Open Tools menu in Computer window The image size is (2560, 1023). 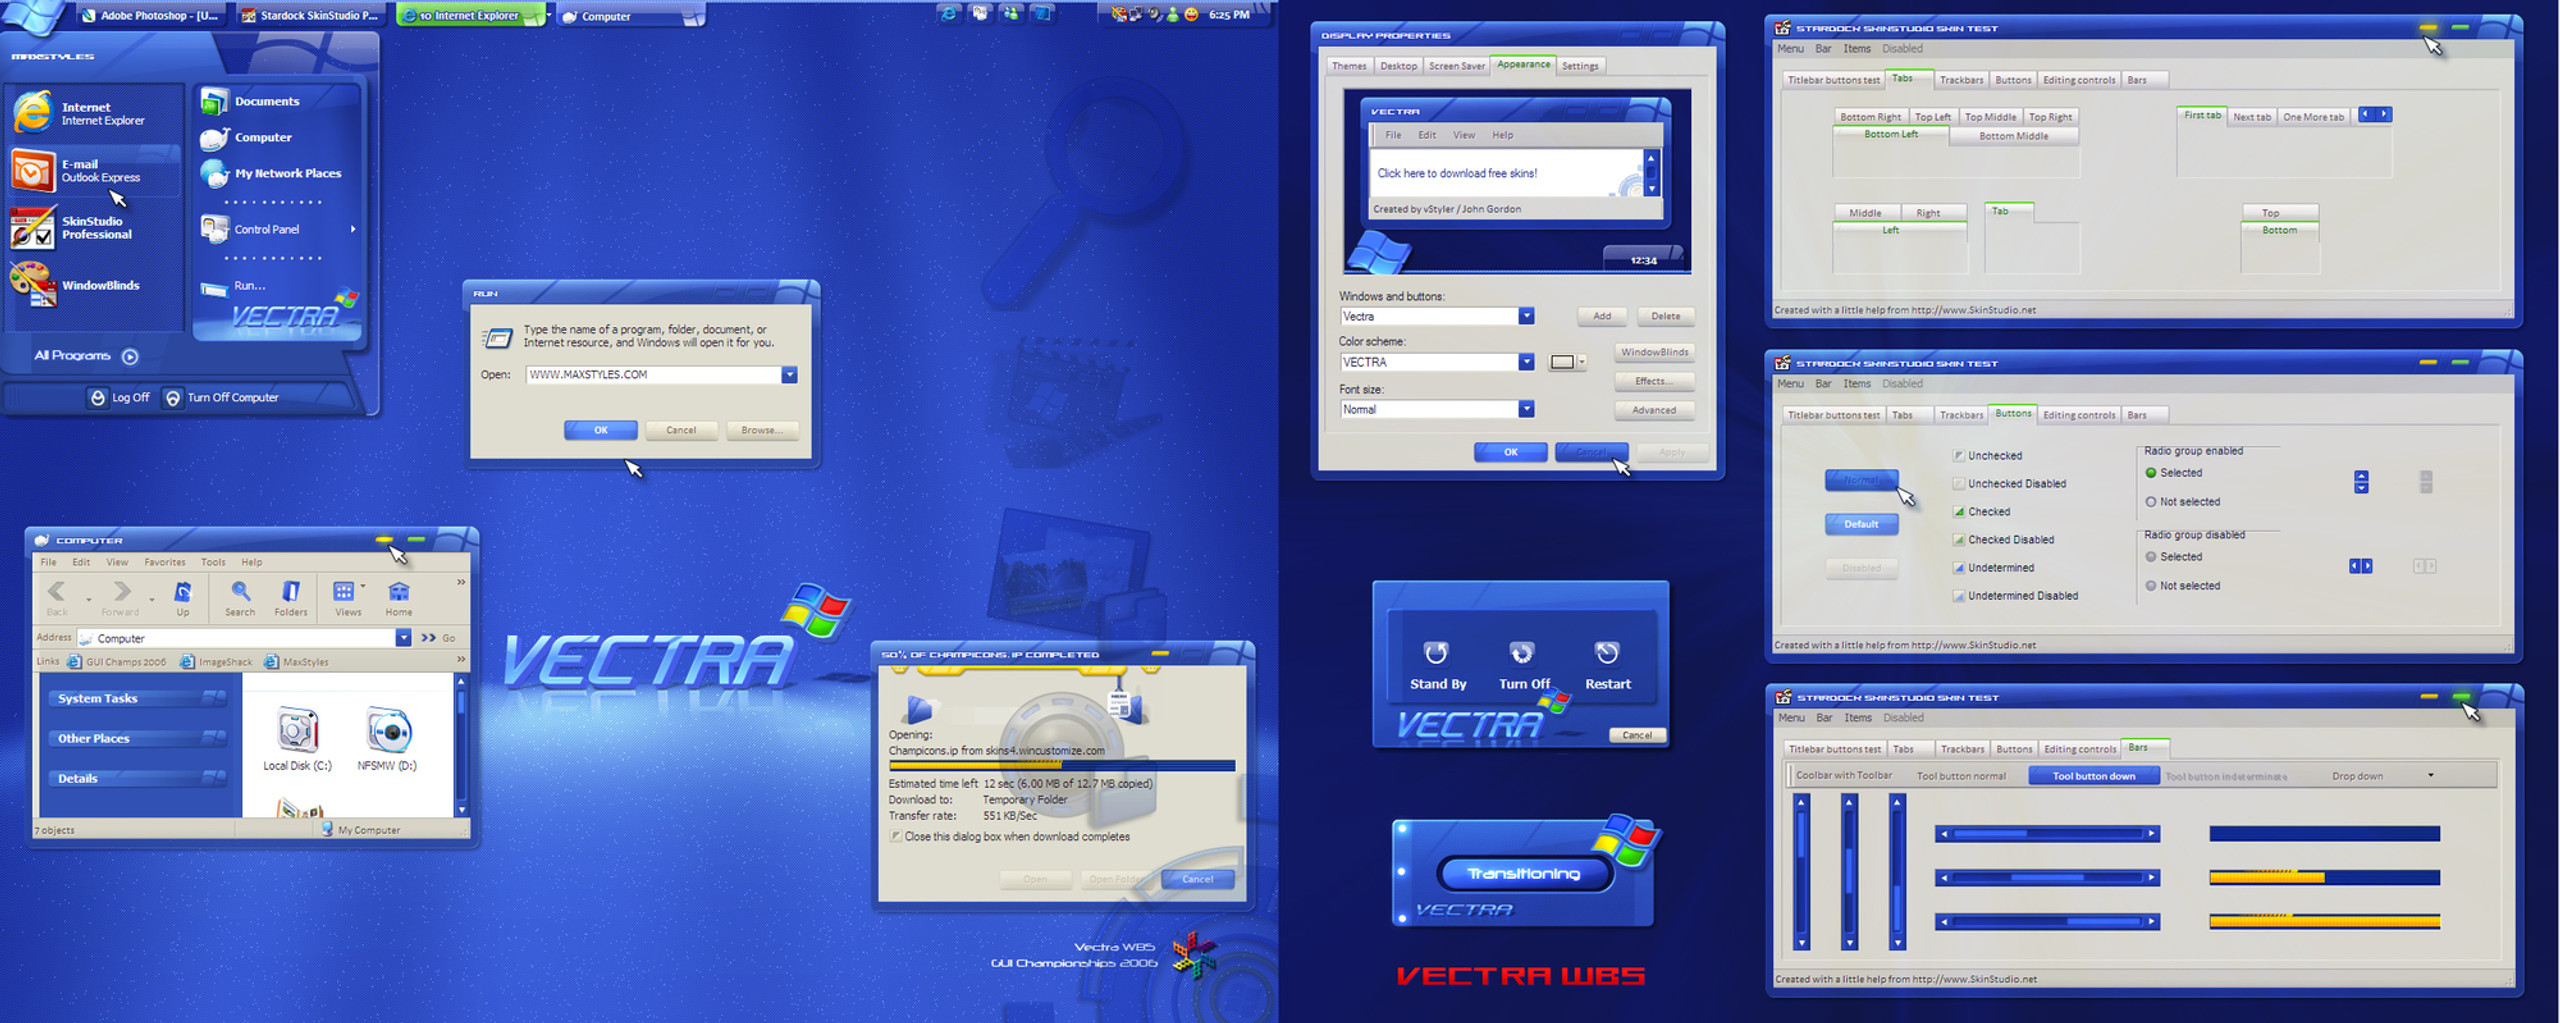[x=213, y=562]
